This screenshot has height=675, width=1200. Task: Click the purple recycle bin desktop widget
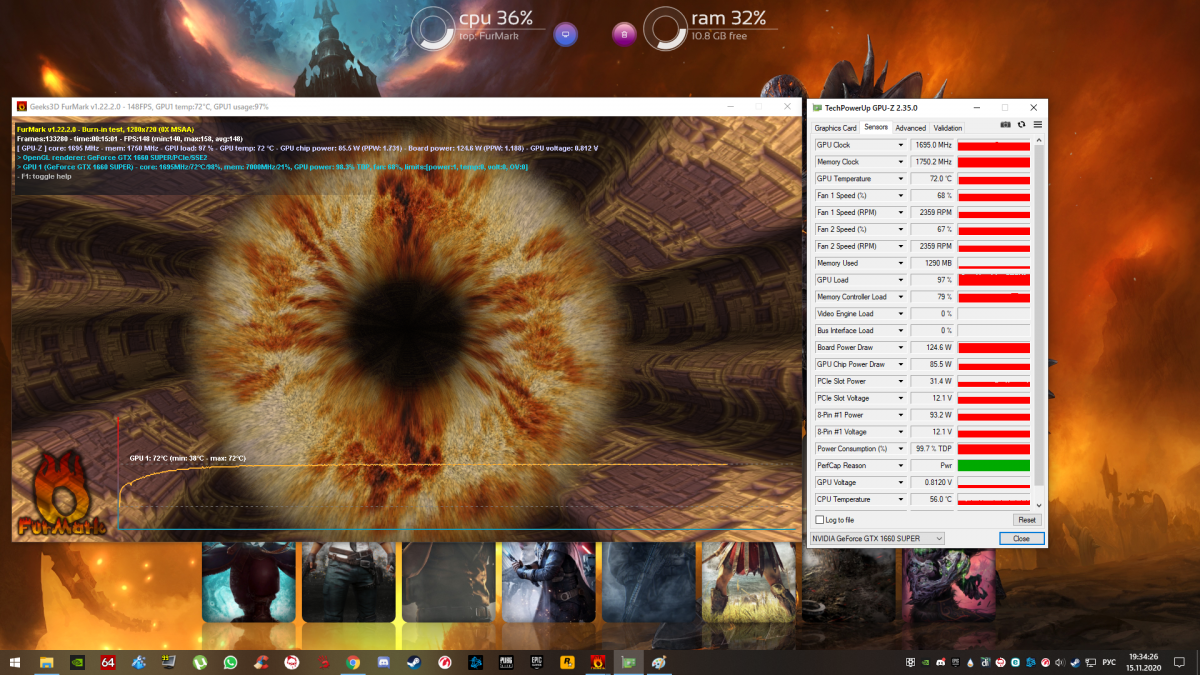coord(624,35)
